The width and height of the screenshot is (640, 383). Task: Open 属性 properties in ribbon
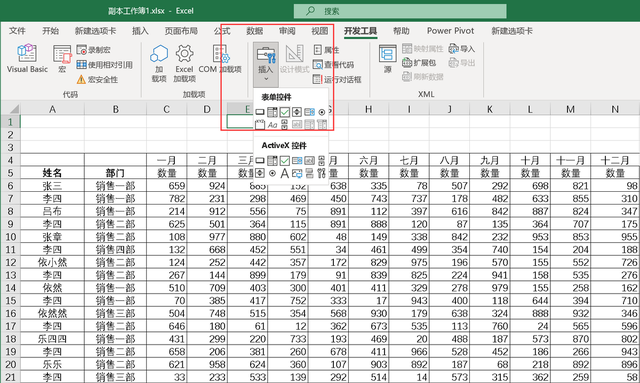[x=327, y=50]
